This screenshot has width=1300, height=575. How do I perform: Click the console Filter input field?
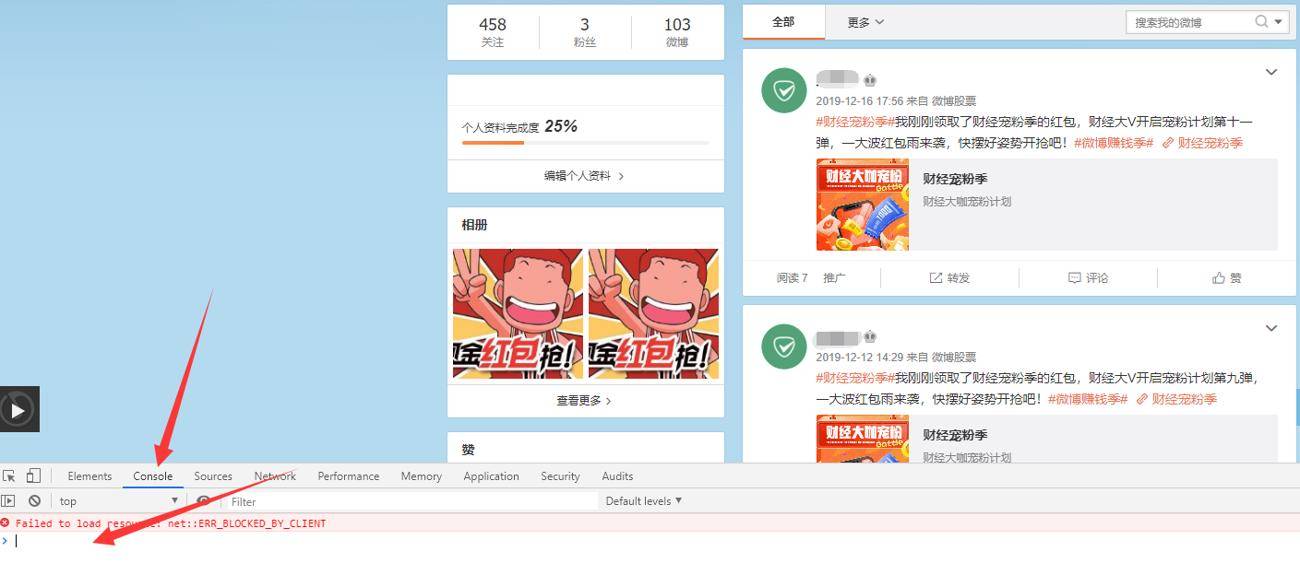pyautogui.click(x=410, y=501)
